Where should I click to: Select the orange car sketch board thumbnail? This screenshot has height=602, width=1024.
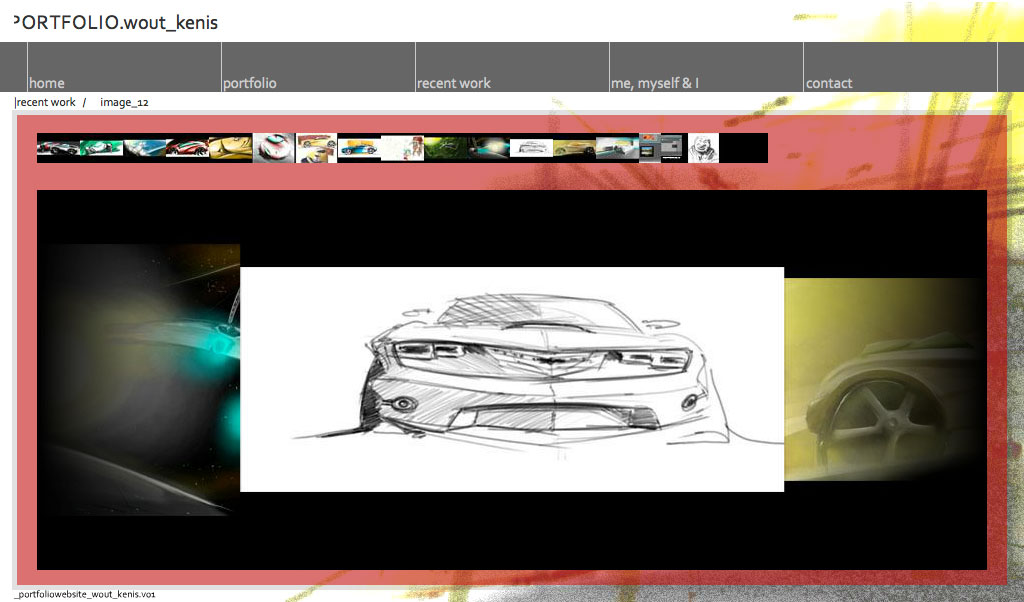[x=316, y=148]
